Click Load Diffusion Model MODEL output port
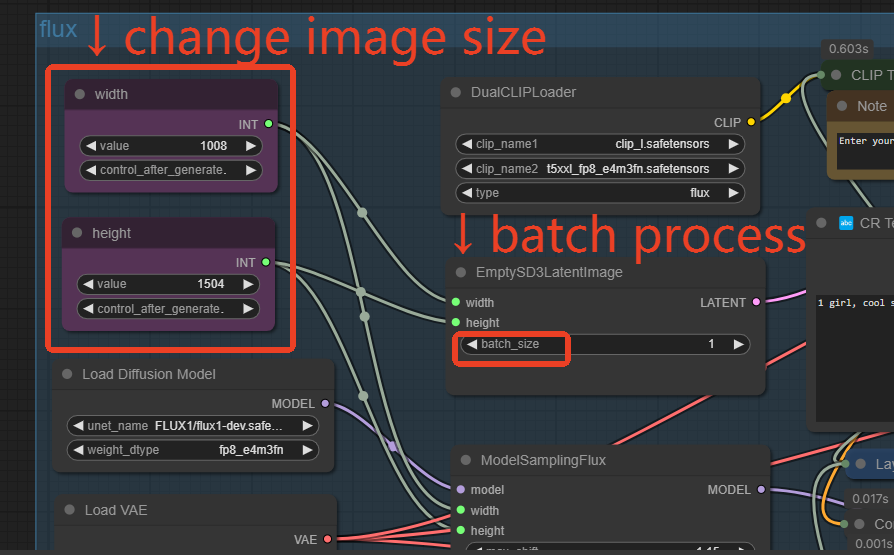894x555 pixels. coord(325,403)
